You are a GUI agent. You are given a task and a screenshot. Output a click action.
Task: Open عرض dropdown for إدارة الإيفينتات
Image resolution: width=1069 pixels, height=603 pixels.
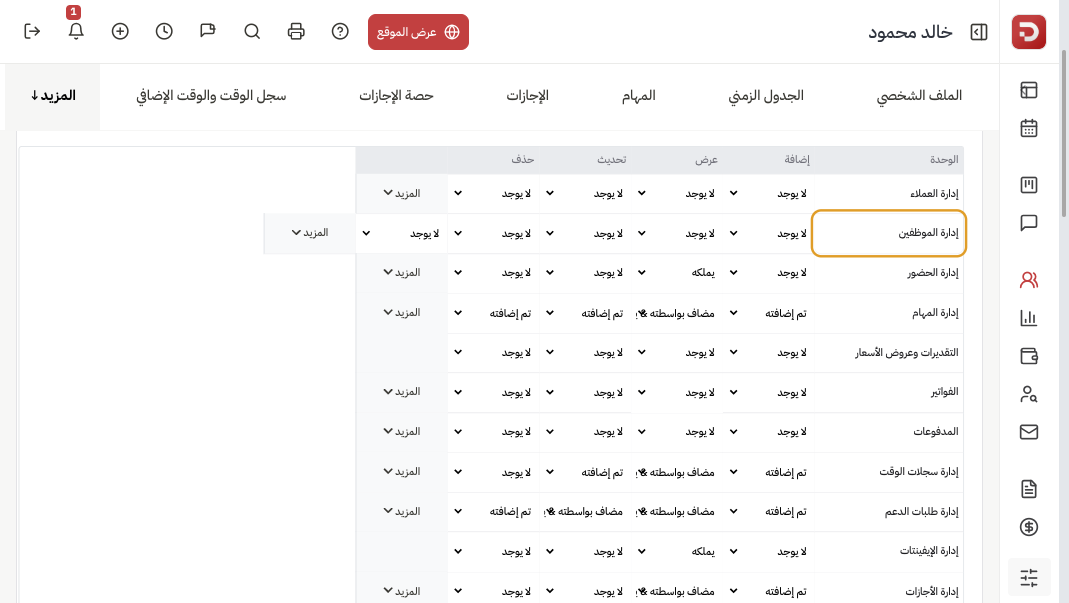pos(676,551)
